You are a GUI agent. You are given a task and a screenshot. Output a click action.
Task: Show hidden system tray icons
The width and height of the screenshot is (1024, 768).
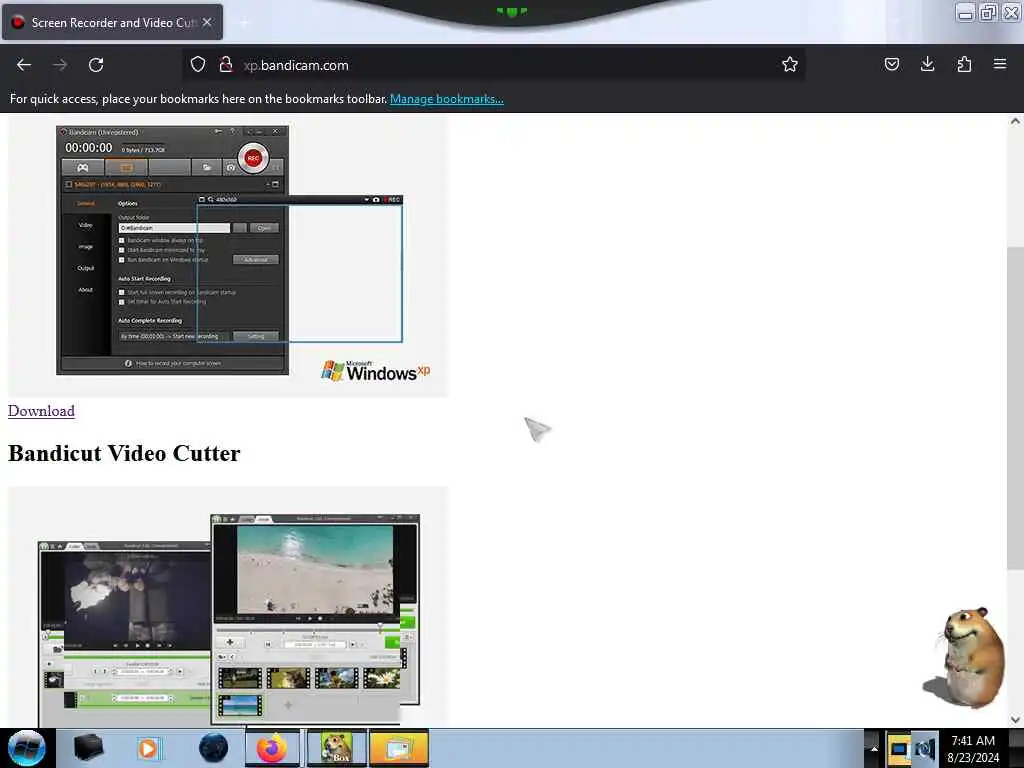pyautogui.click(x=874, y=748)
